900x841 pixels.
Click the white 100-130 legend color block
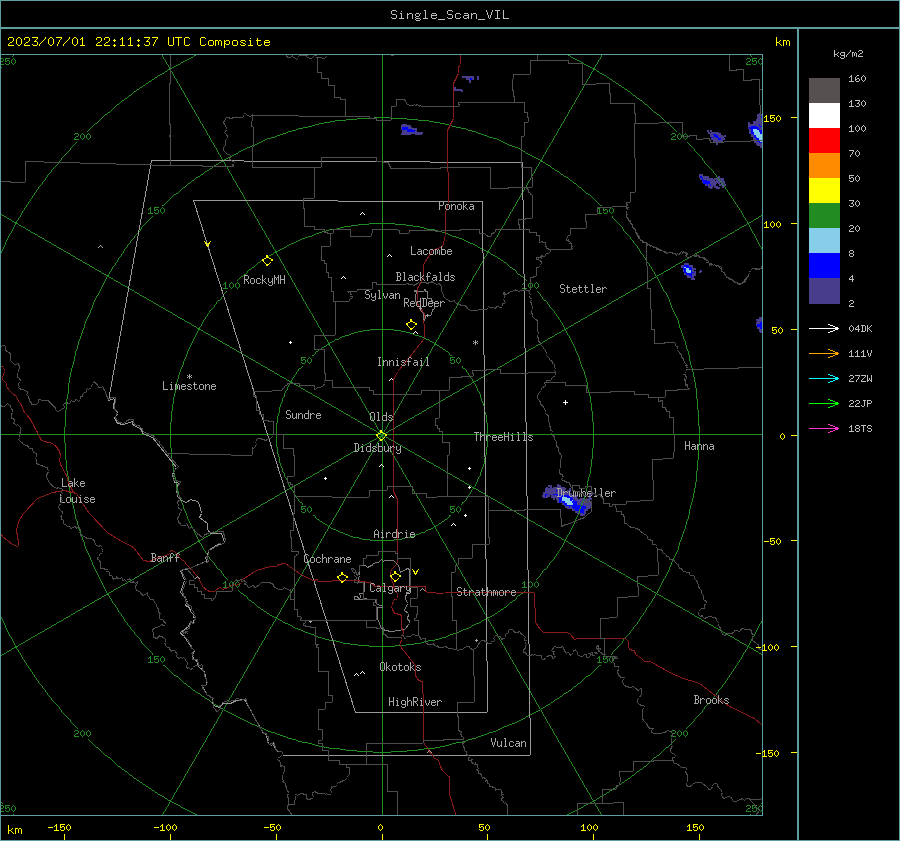[x=824, y=116]
